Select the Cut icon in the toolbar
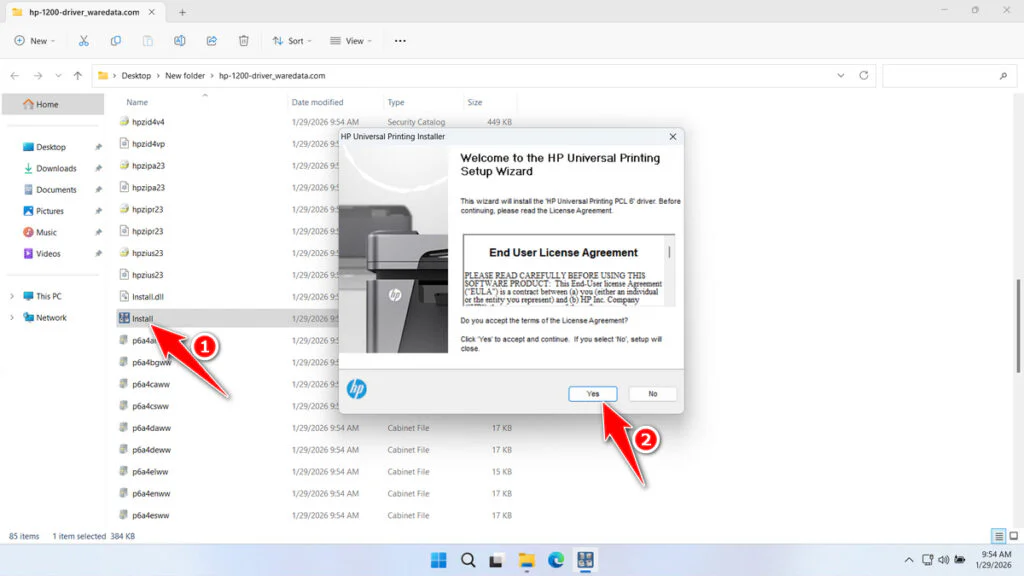The height and width of the screenshot is (576, 1024). pos(84,41)
